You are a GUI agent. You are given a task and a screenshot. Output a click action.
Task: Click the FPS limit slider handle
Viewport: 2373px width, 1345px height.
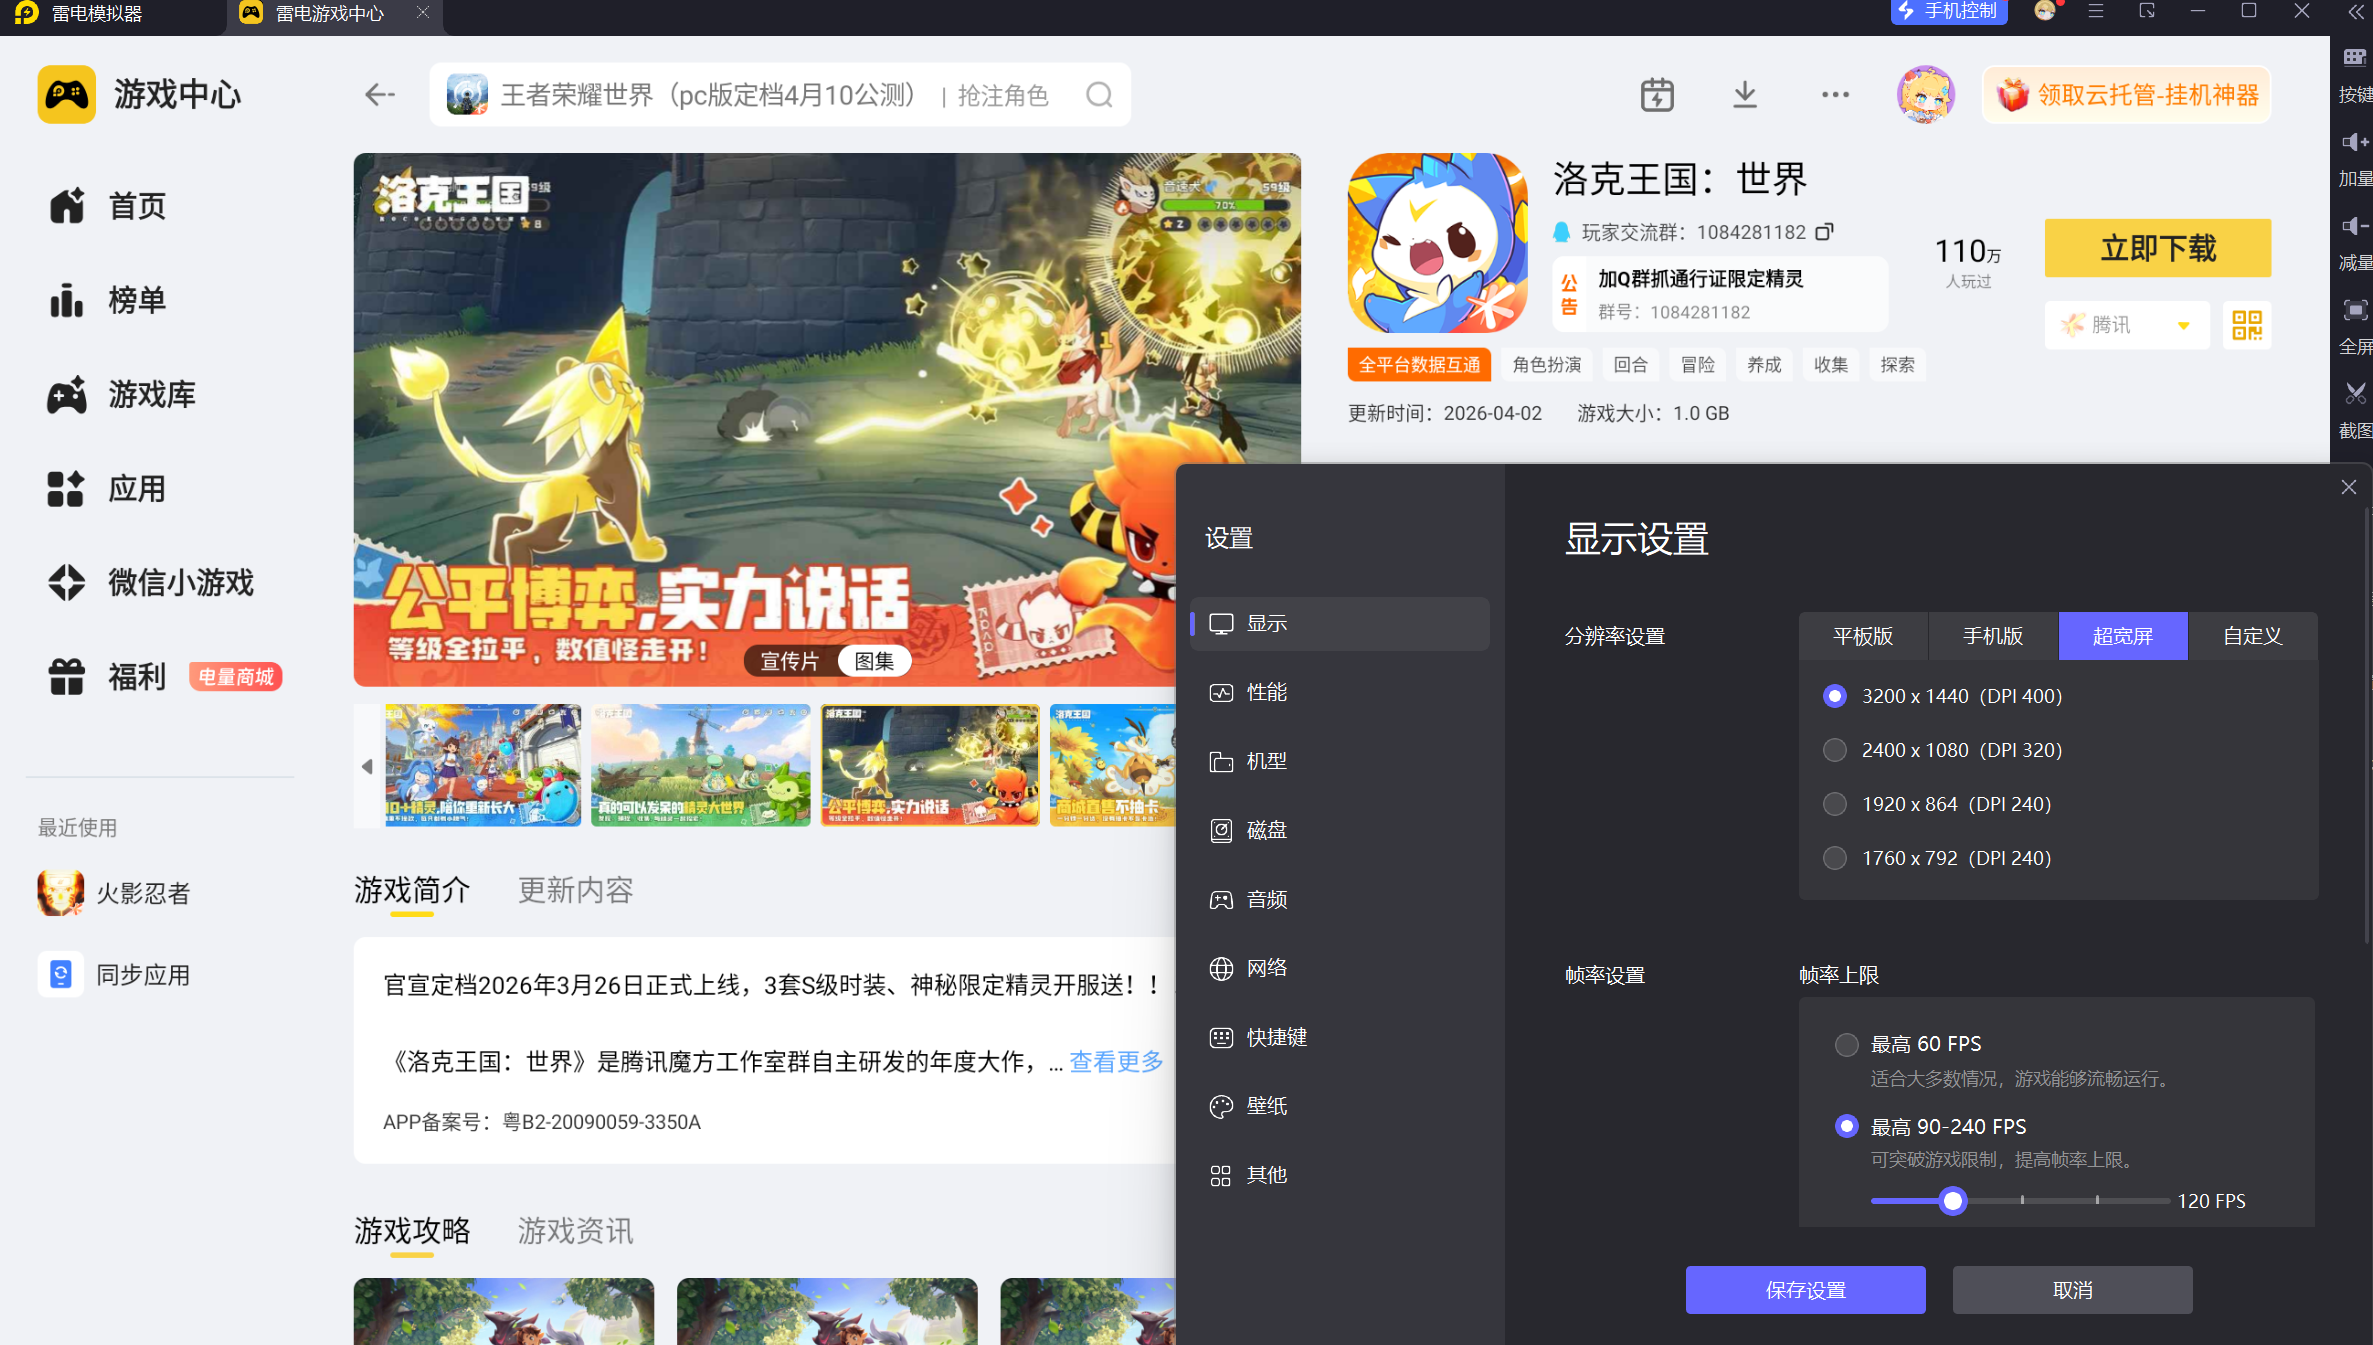pos(1952,1200)
